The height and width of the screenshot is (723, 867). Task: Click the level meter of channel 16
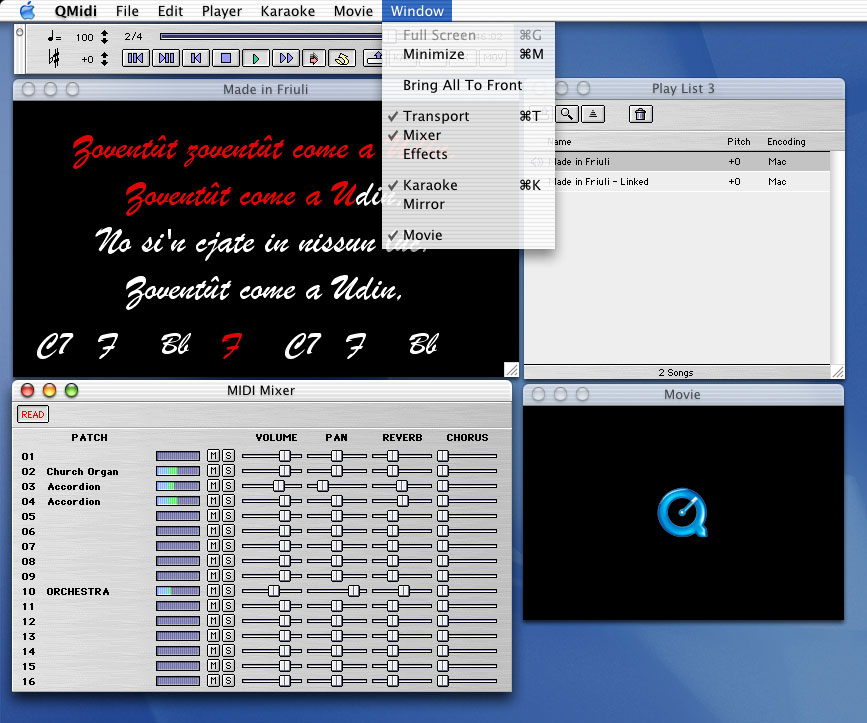point(177,681)
